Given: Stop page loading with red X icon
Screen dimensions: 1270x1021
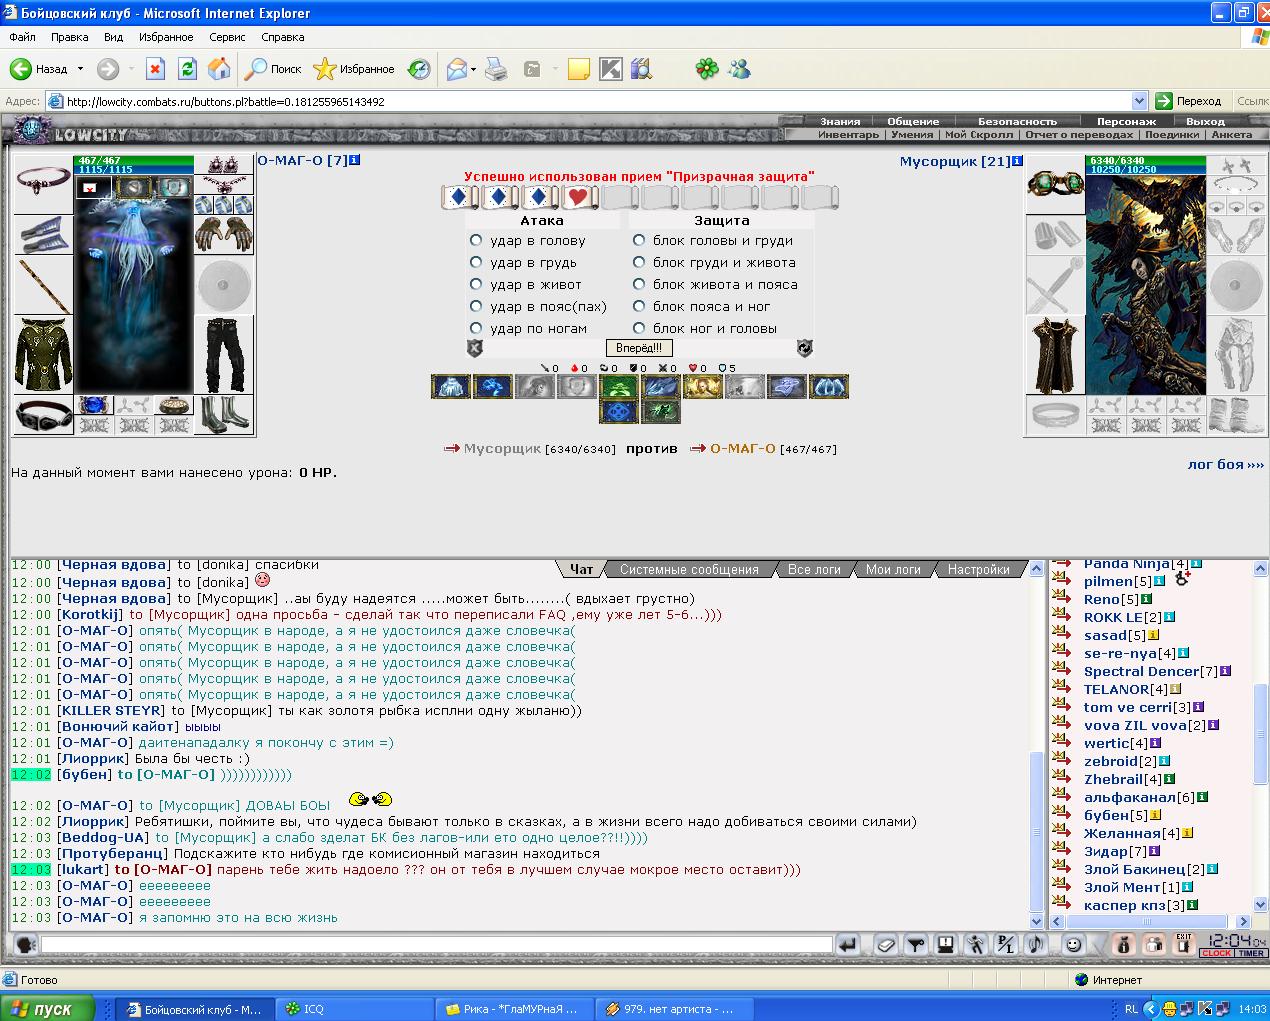Looking at the screenshot, I should (x=154, y=69).
